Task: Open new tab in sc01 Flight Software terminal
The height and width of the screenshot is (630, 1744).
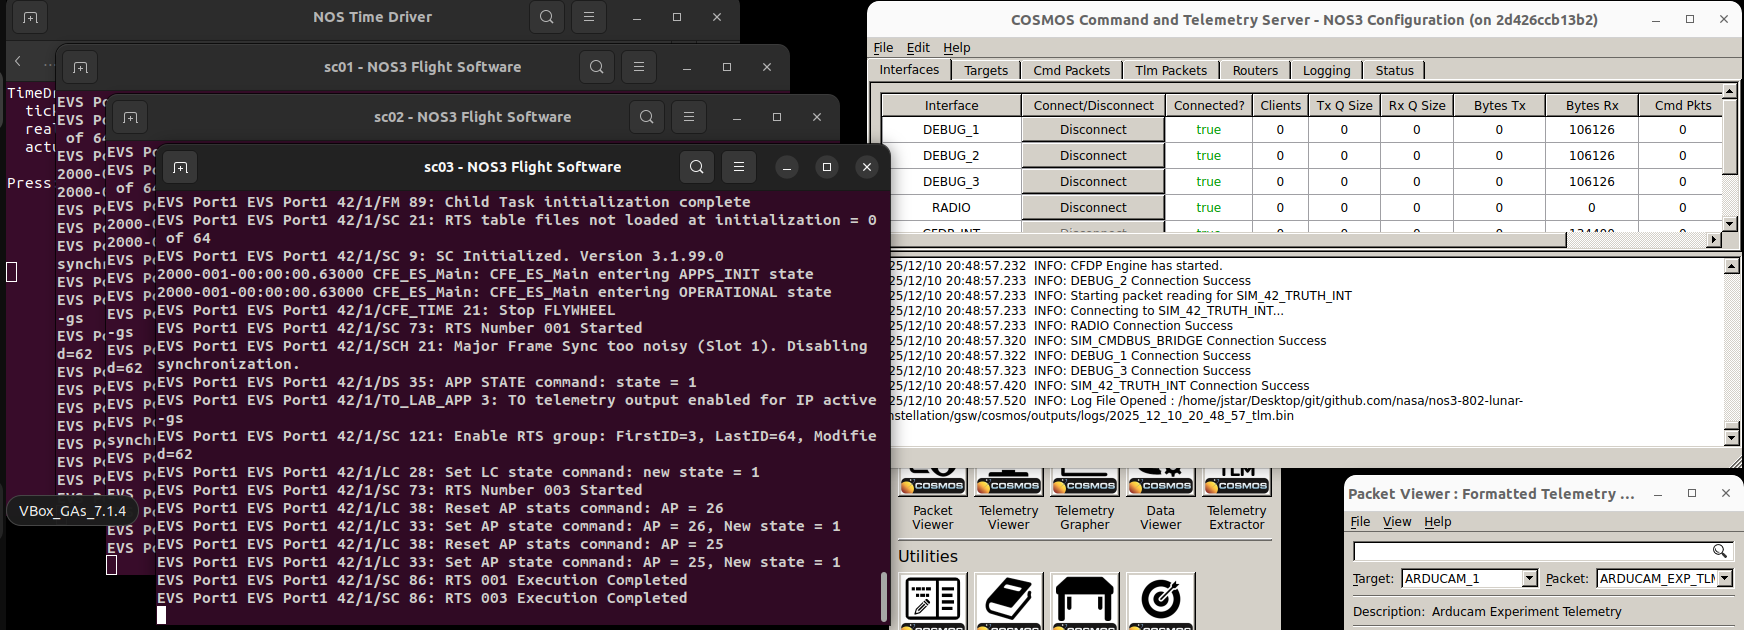Action: point(80,67)
